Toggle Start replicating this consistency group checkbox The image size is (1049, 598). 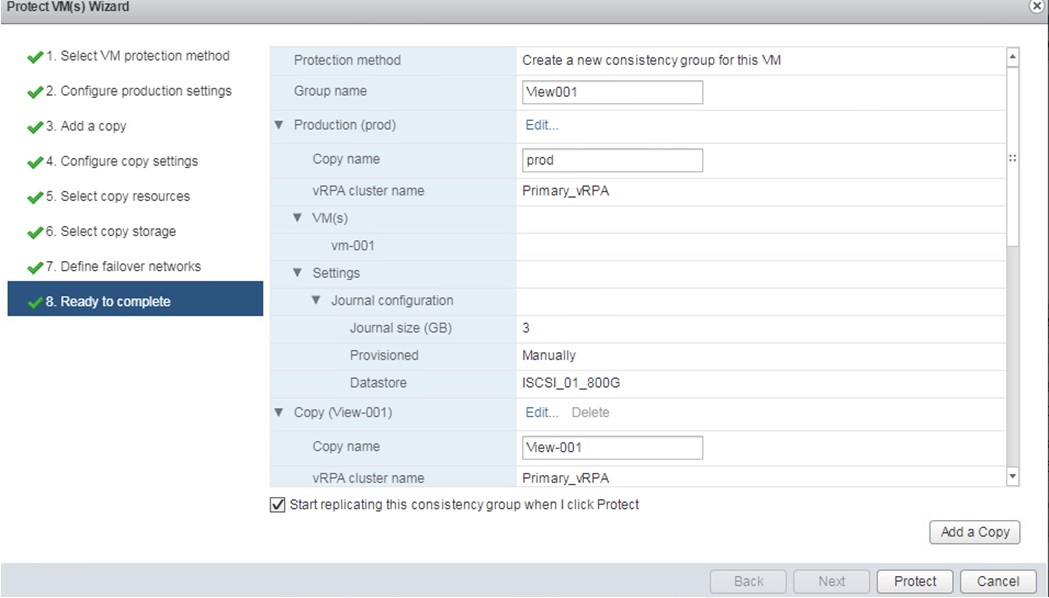[x=277, y=505]
